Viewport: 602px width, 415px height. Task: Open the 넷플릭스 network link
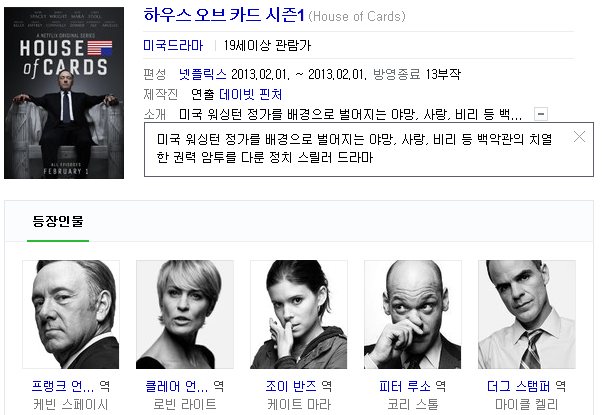(x=202, y=74)
